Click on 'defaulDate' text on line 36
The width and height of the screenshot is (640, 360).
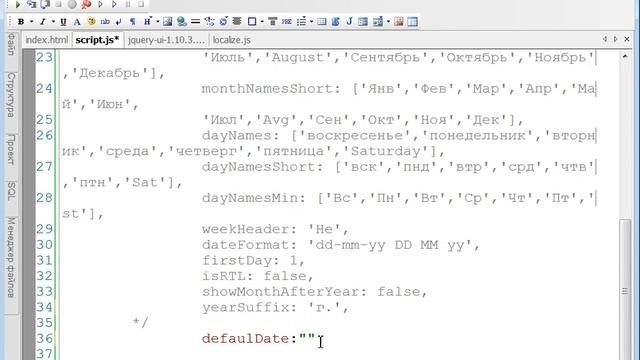pos(247,339)
